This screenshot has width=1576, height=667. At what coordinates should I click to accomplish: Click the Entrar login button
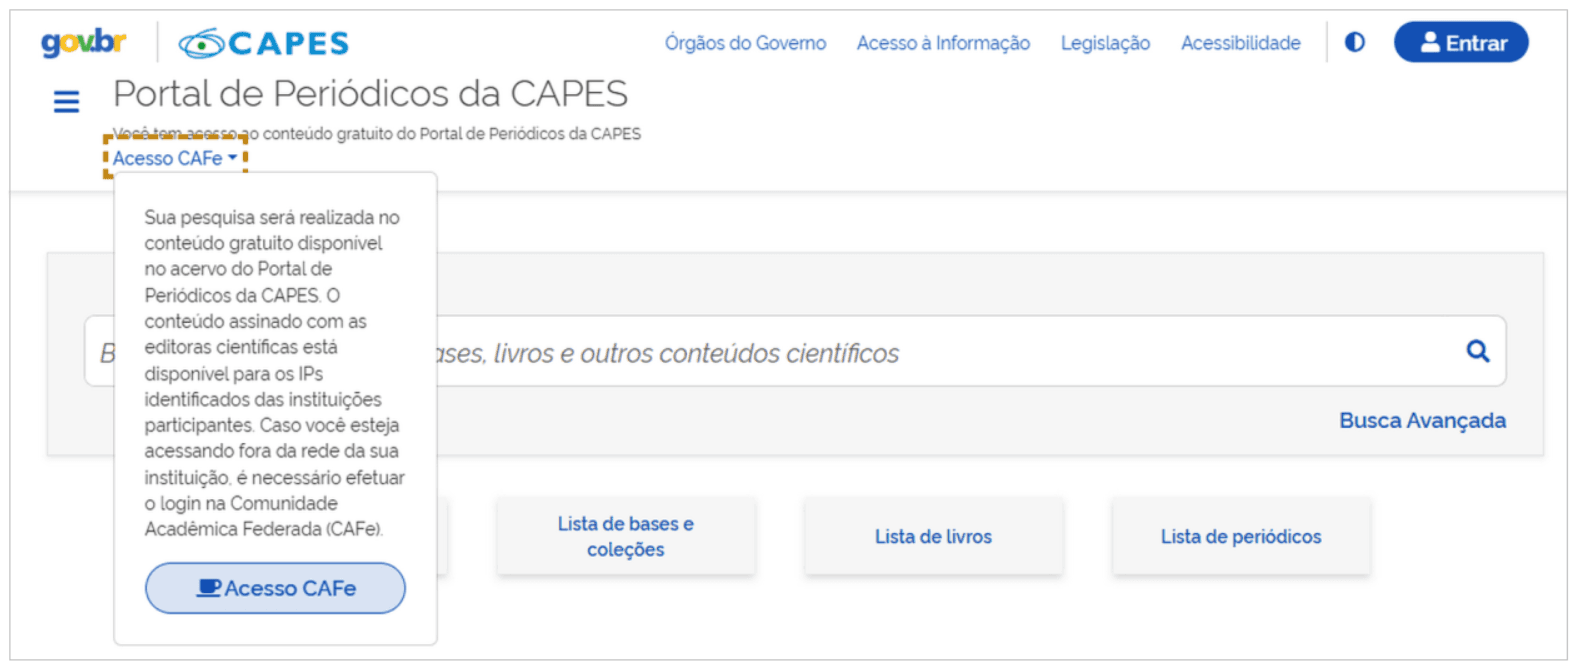pyautogui.click(x=1461, y=42)
